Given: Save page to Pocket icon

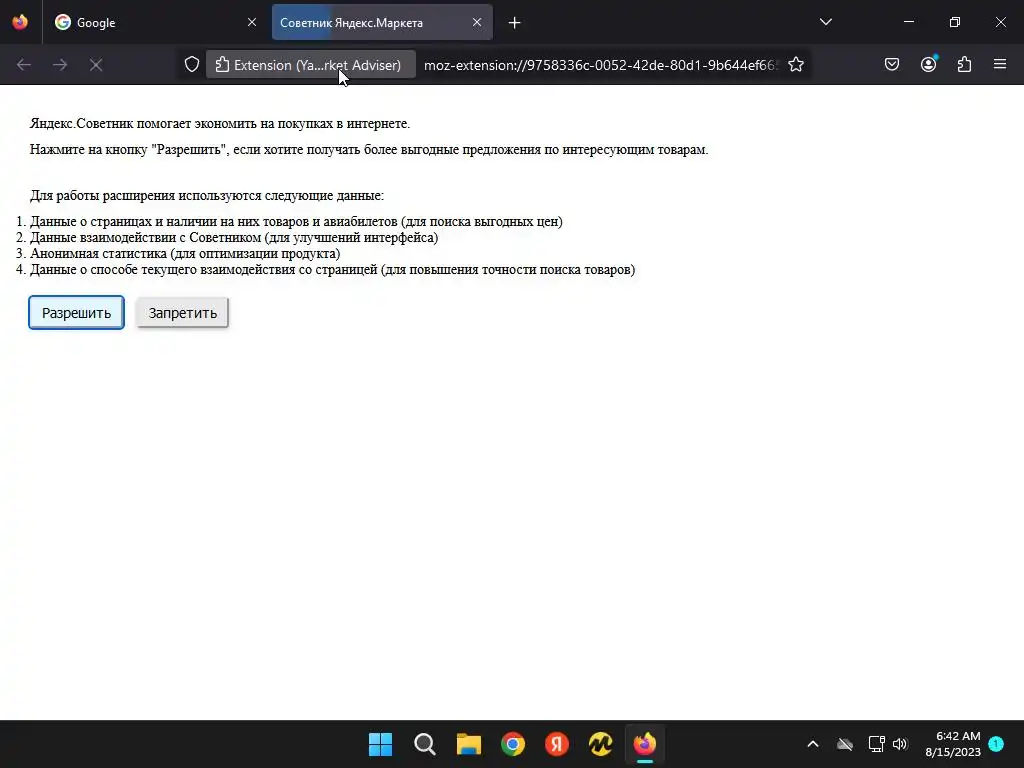Looking at the screenshot, I should point(891,65).
